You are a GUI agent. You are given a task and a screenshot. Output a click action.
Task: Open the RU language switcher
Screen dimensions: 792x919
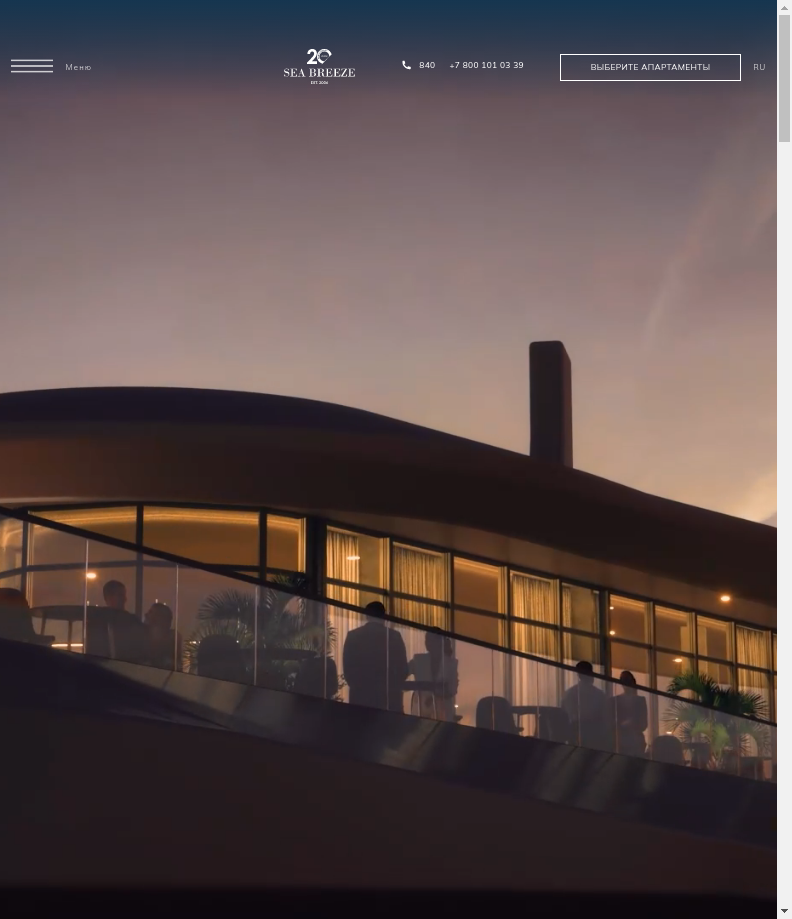click(x=759, y=67)
